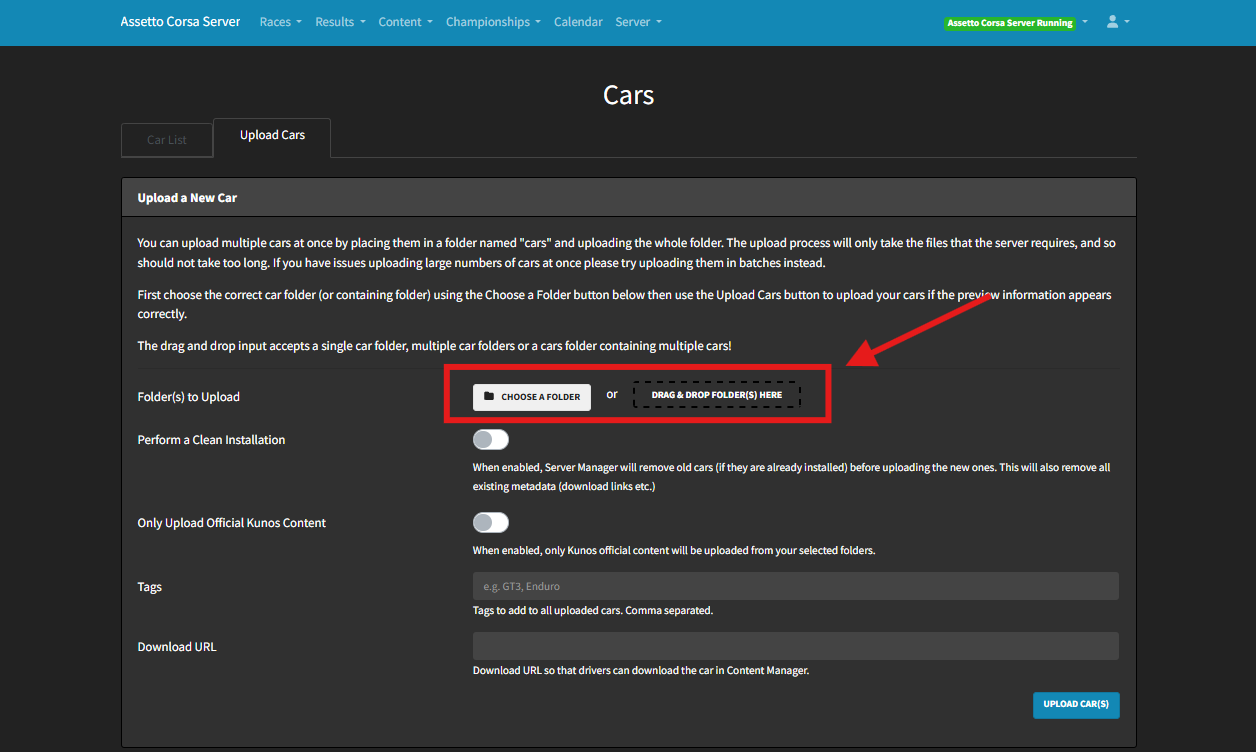Click the Perform a Clean Installation label
The height and width of the screenshot is (752, 1256).
211,440
